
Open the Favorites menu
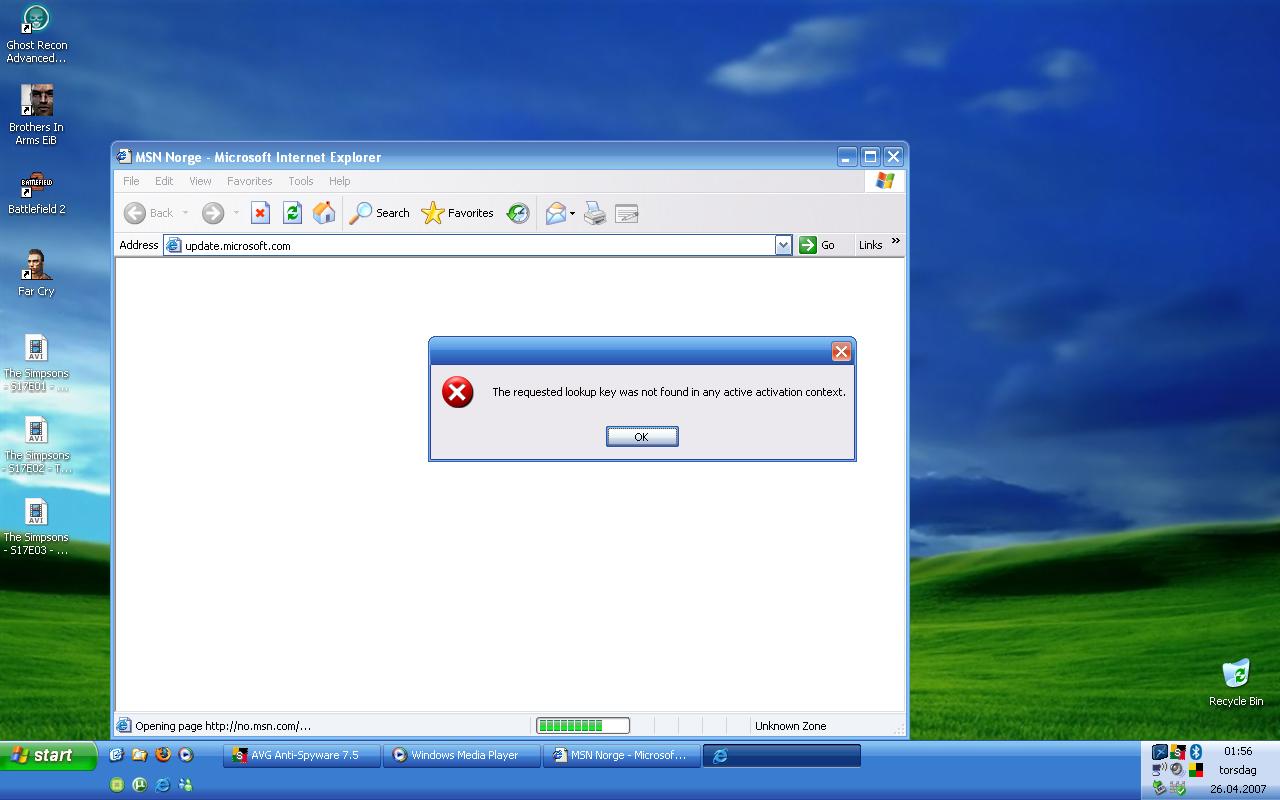249,181
